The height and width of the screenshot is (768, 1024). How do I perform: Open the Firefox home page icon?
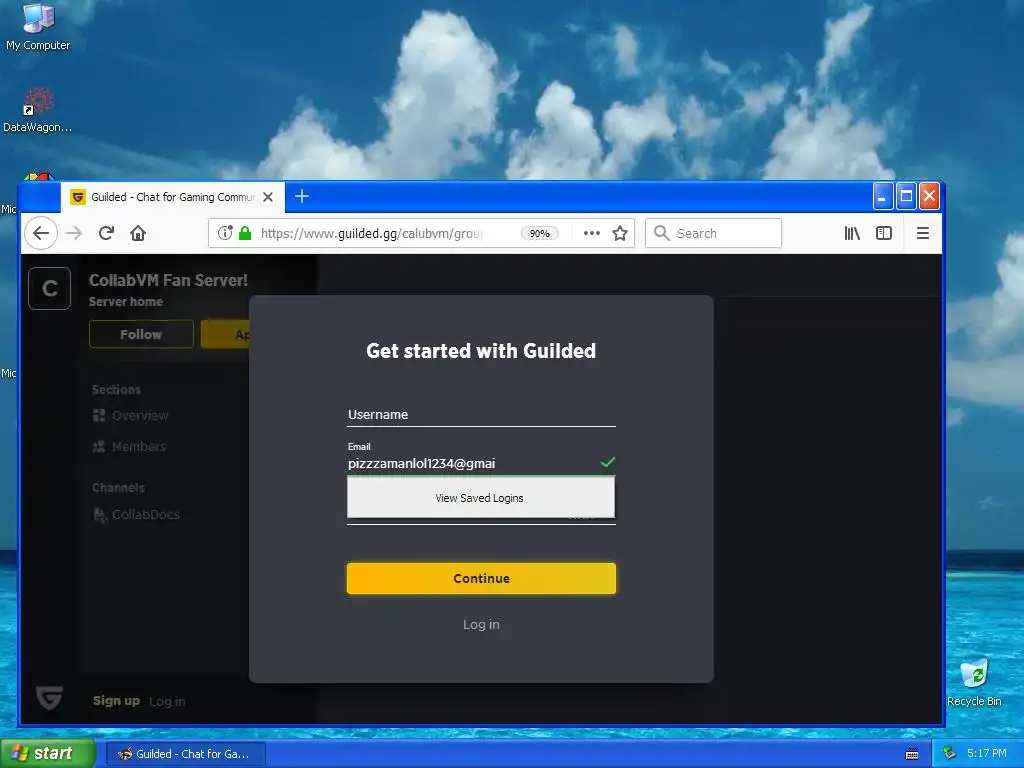click(x=138, y=233)
